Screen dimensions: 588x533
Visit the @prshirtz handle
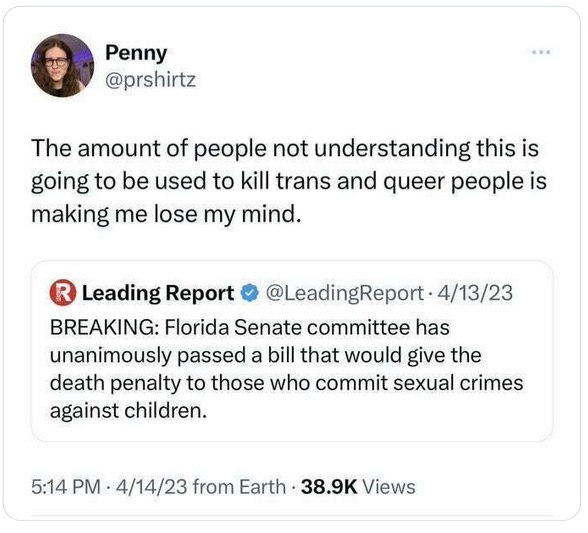point(150,80)
